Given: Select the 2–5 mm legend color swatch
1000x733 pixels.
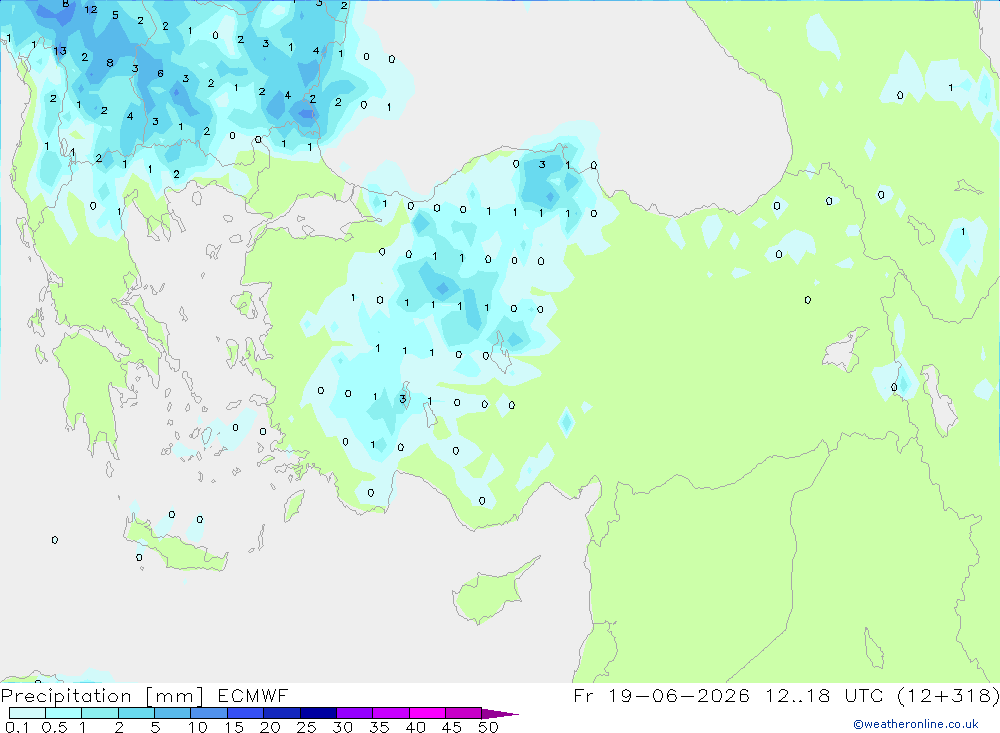Looking at the screenshot, I should (136, 713).
